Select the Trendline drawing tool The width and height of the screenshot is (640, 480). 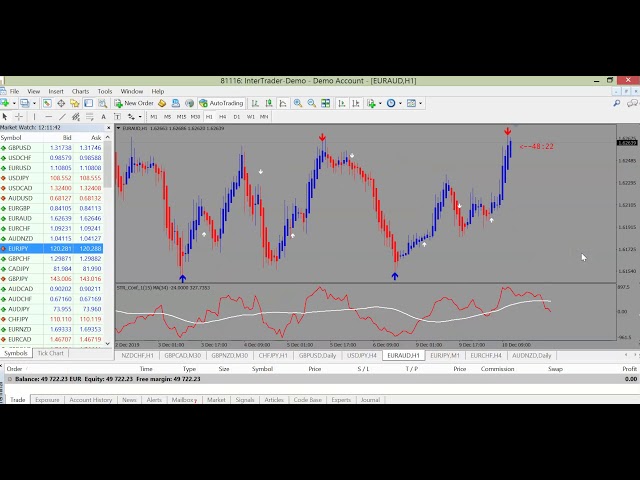(x=61, y=116)
